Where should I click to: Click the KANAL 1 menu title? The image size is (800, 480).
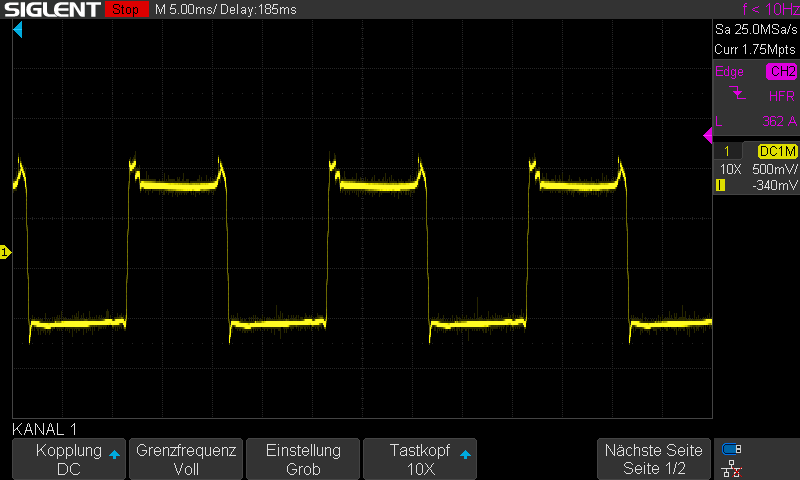44,430
